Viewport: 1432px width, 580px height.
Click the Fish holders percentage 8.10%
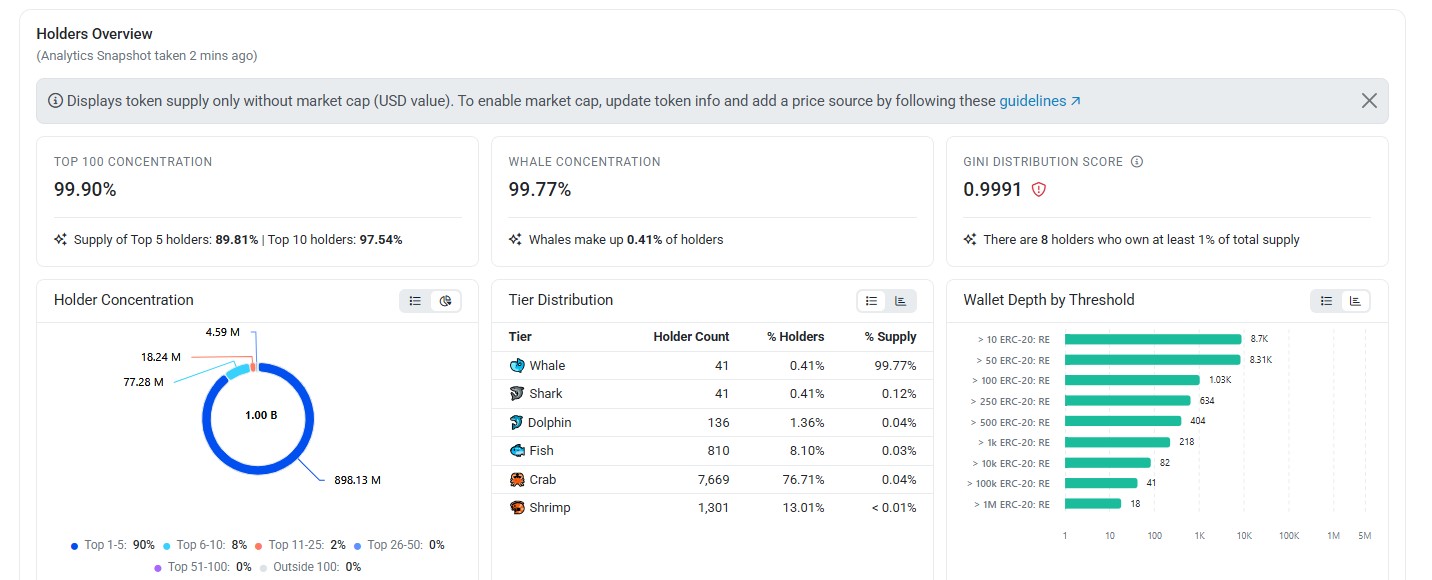(x=806, y=451)
